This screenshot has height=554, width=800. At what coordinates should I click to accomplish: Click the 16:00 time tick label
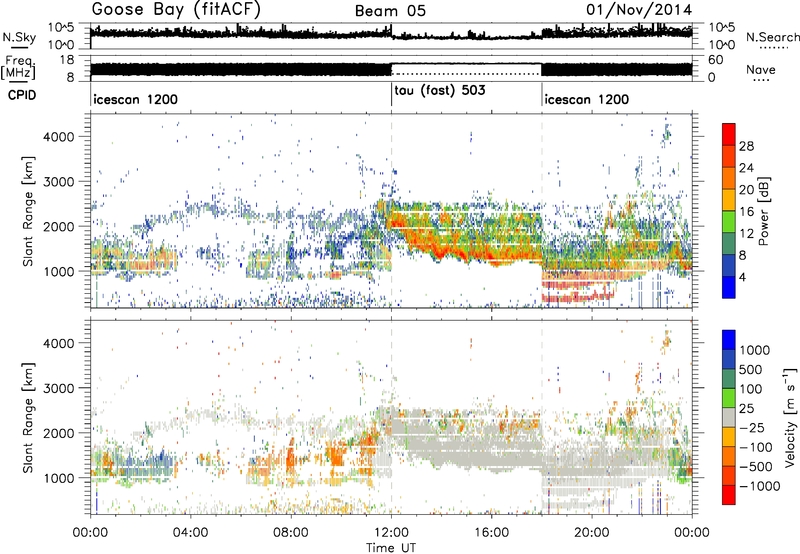(x=491, y=533)
